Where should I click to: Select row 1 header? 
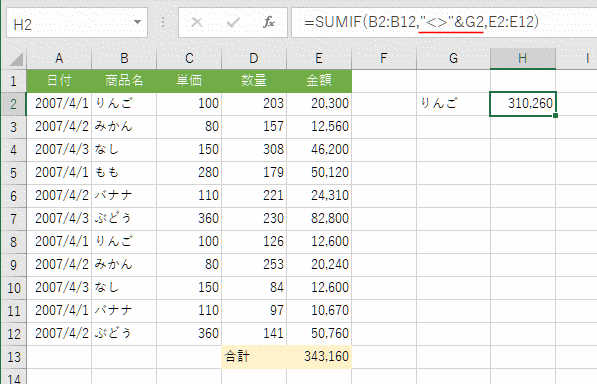pos(14,81)
